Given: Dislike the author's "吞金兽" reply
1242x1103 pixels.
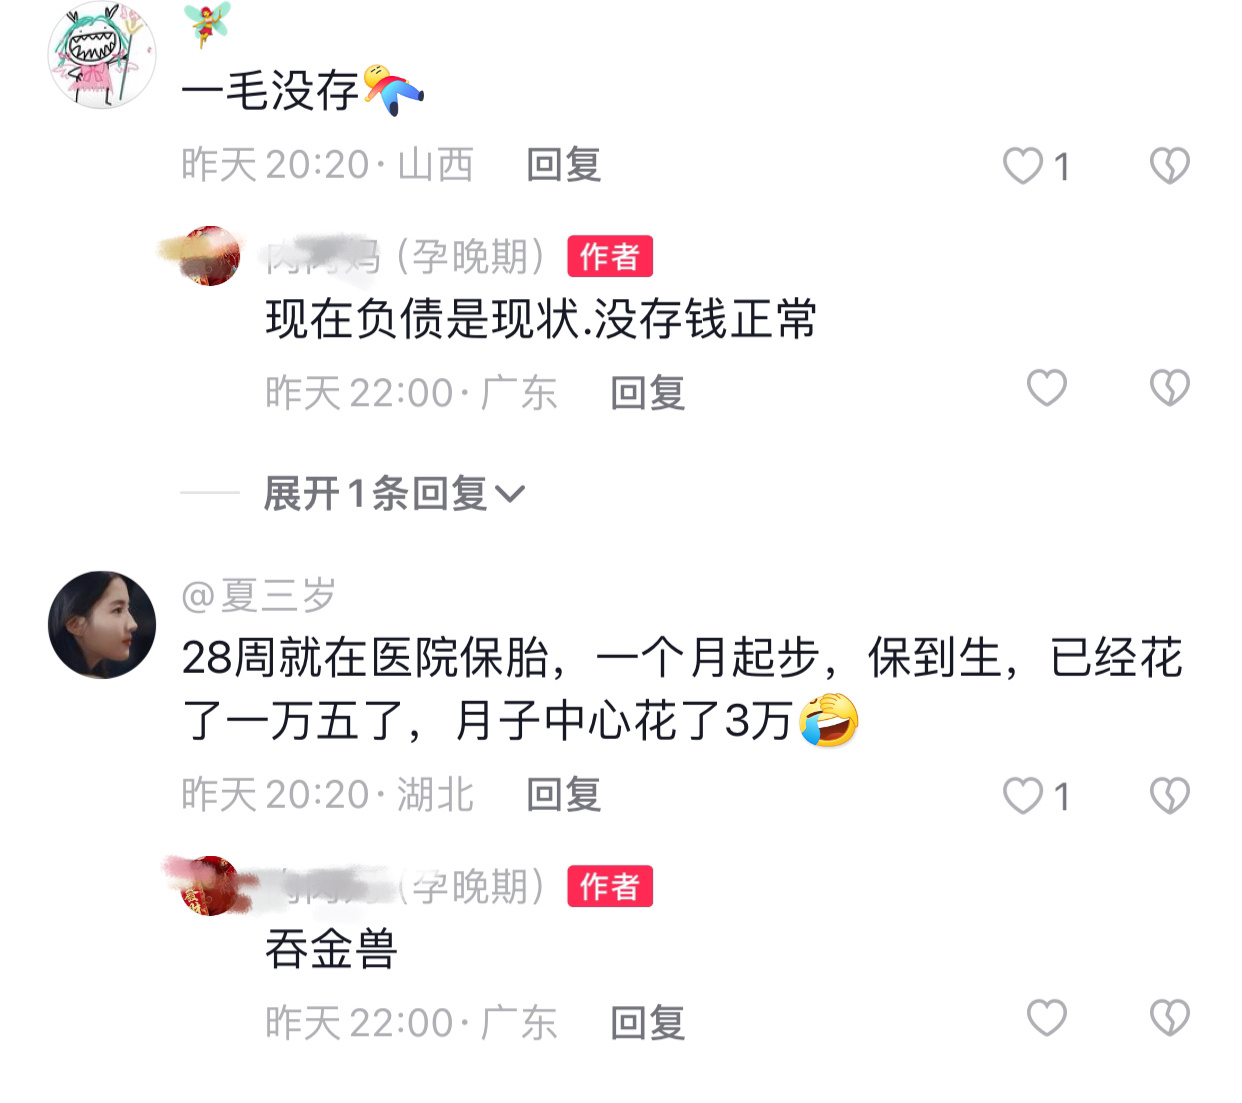Looking at the screenshot, I should [x=1169, y=1018].
